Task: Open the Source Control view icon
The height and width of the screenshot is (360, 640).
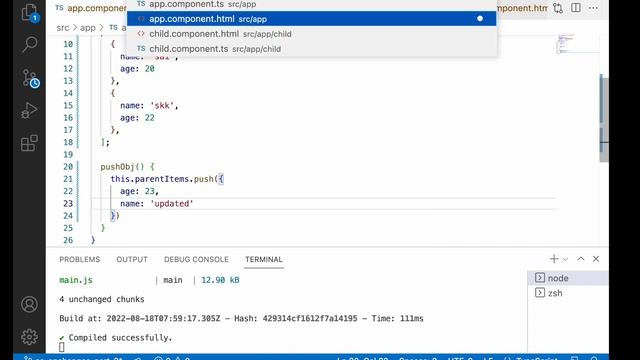Action: pyautogui.click(x=30, y=78)
